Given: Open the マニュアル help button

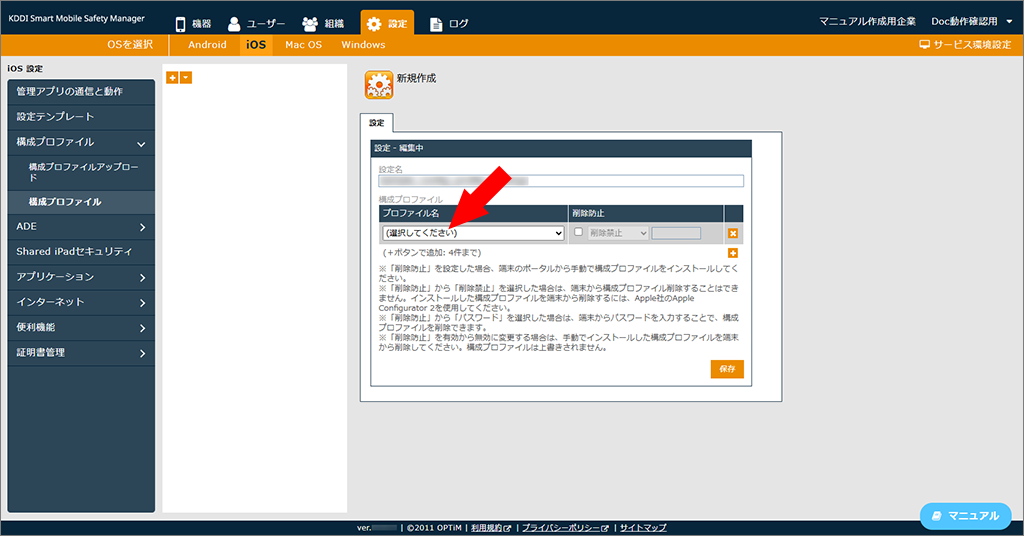Looking at the screenshot, I should pos(965,516).
